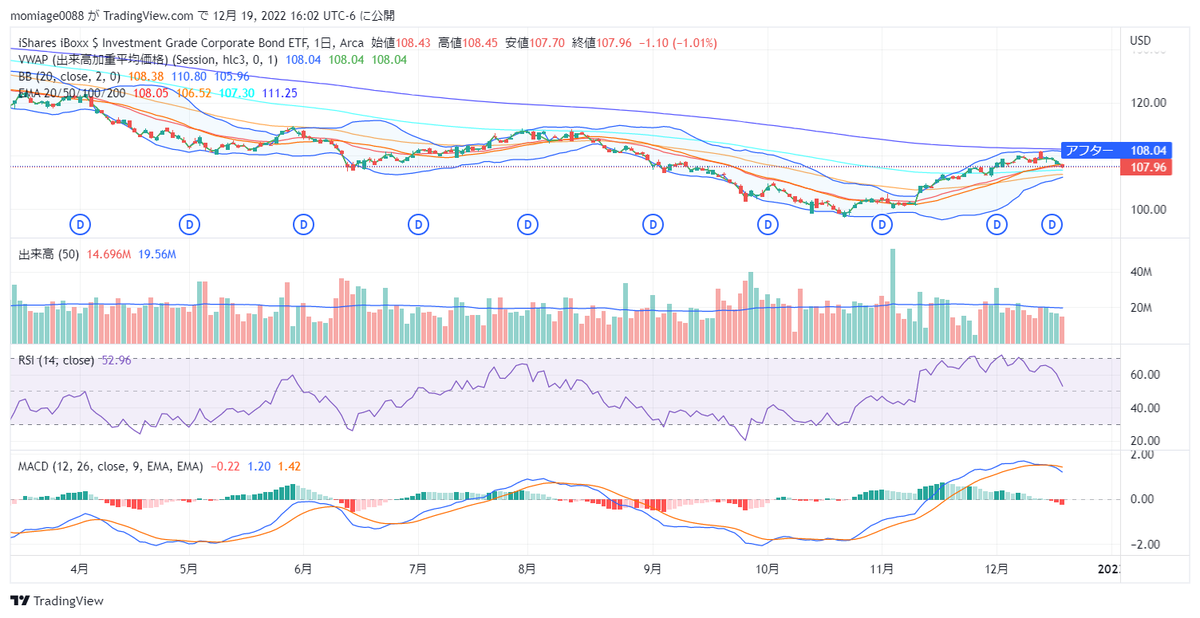
Task: Click the 20M volume axis value
Action: 1142,308
